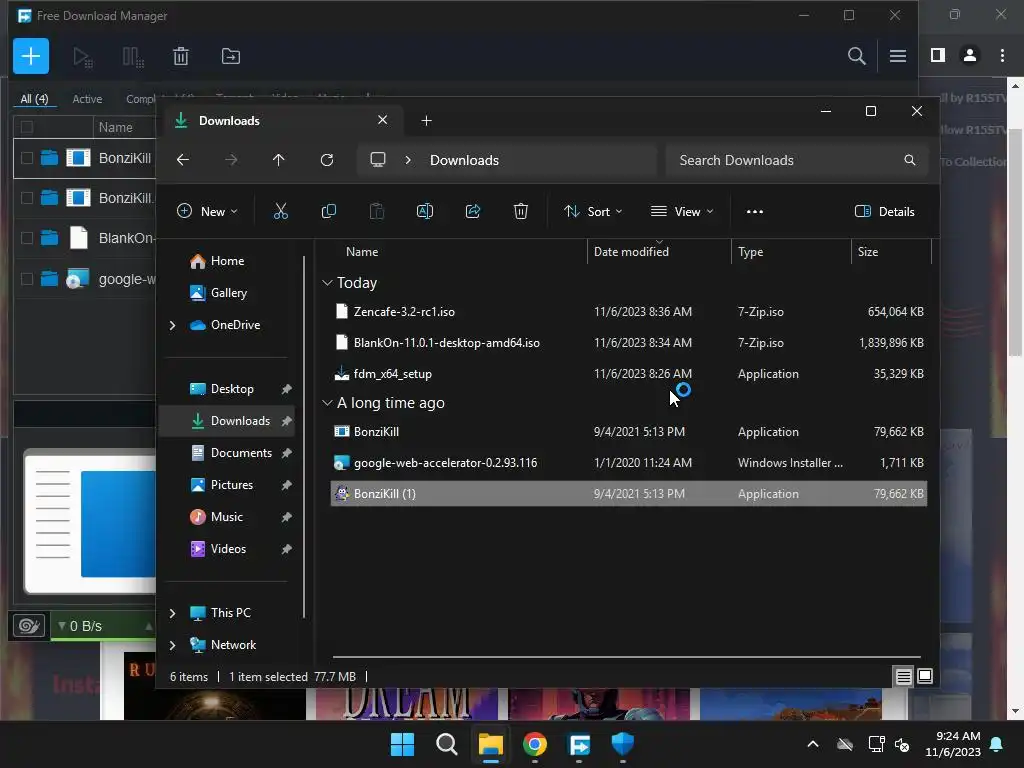
Task: Select the Active tab in Free Download Manager
Action: (x=87, y=99)
